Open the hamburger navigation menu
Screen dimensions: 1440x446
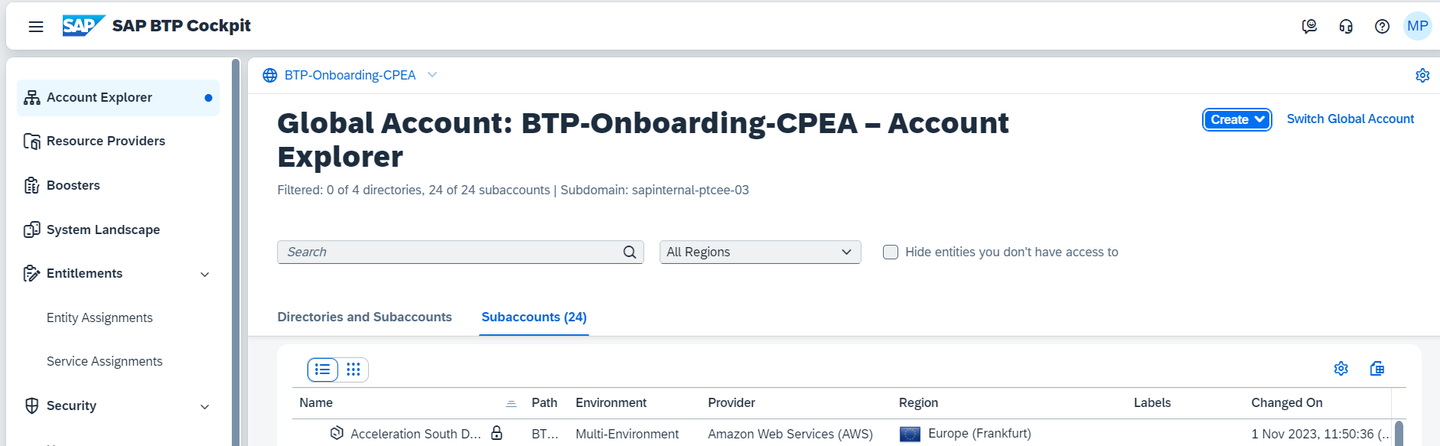tap(36, 27)
